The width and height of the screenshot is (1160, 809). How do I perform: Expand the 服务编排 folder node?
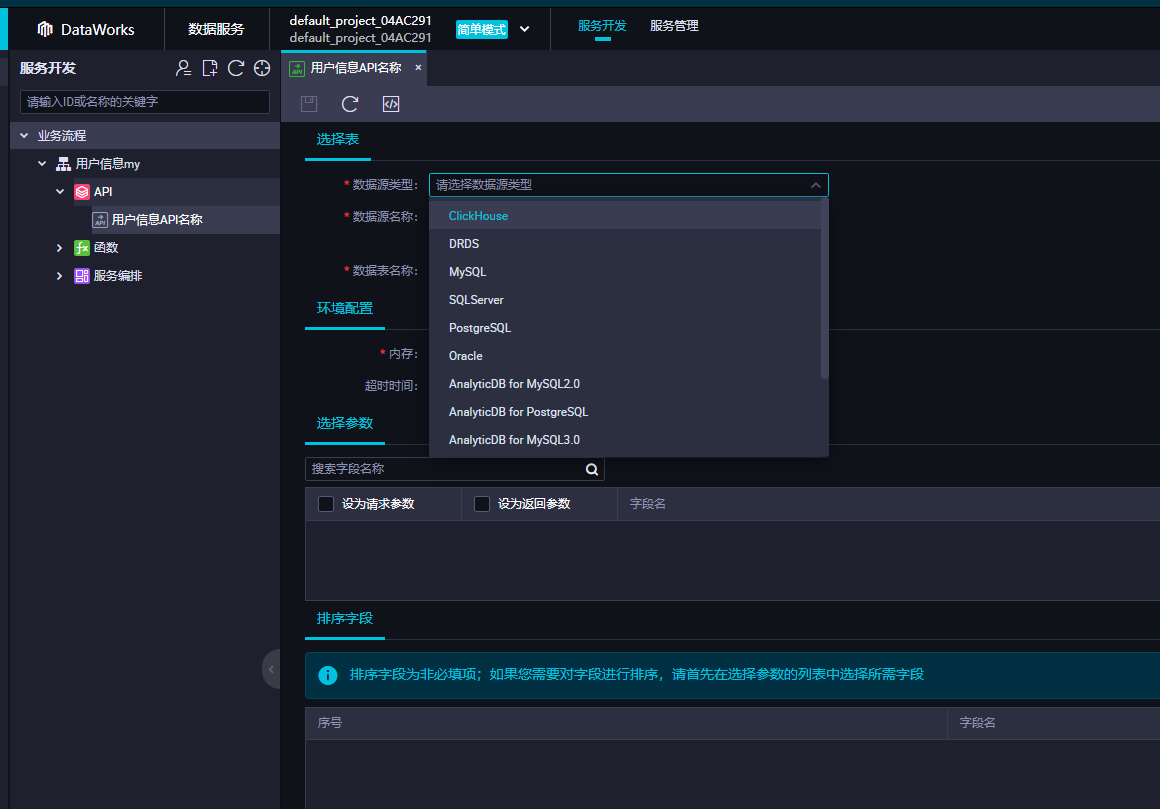61,276
